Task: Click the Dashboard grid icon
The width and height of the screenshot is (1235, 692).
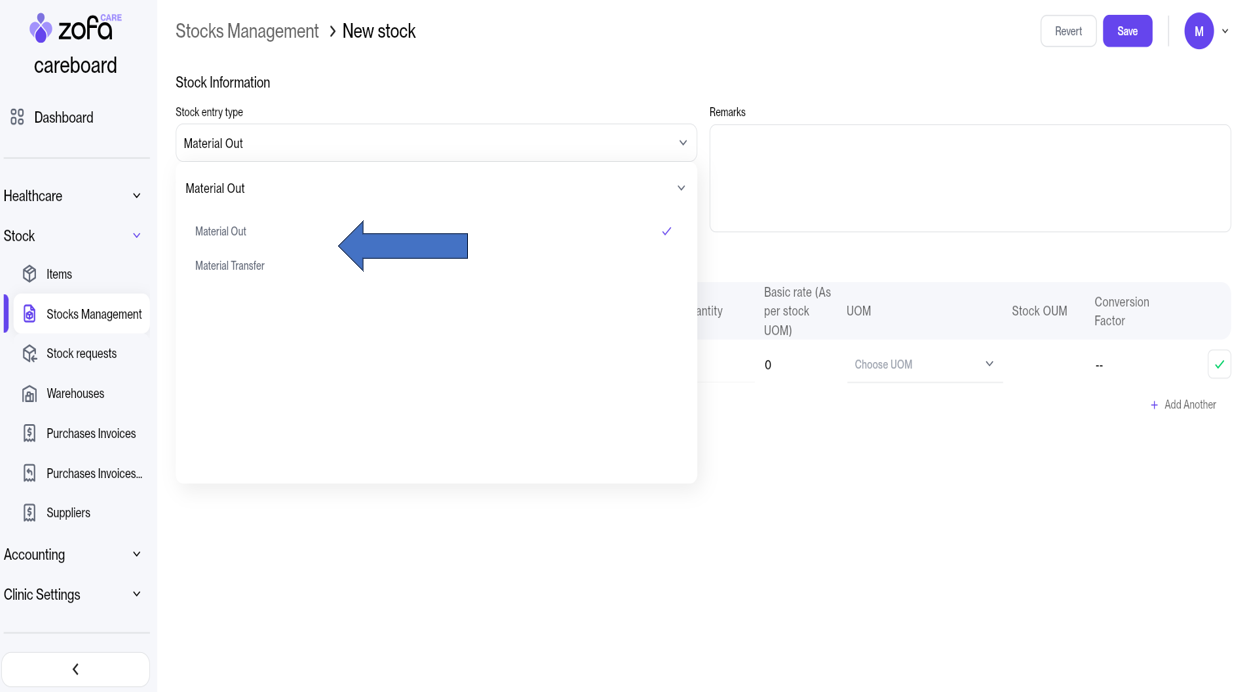Action: pyautogui.click(x=17, y=117)
